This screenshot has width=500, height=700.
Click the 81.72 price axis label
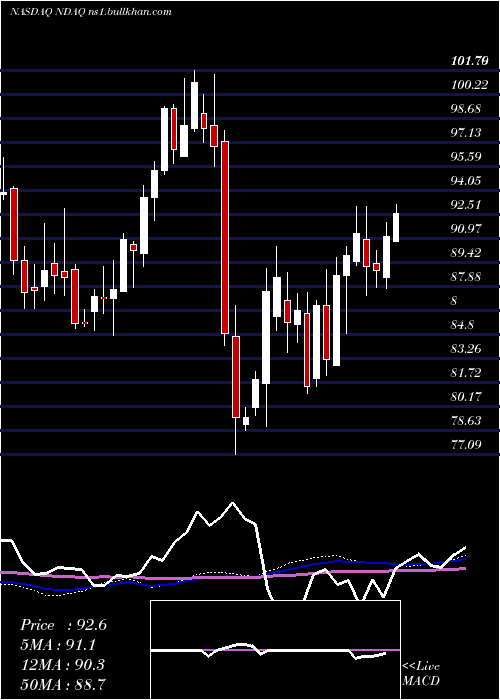(466, 373)
